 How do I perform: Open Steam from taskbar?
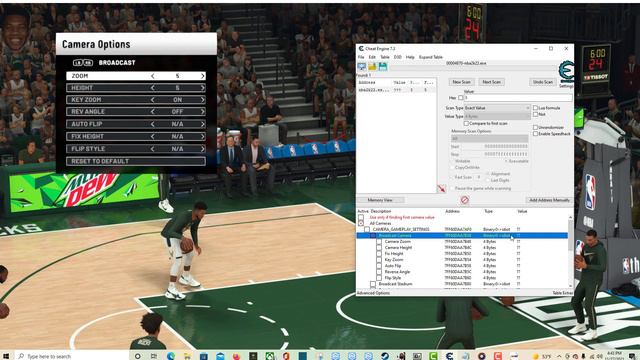pos(385,356)
